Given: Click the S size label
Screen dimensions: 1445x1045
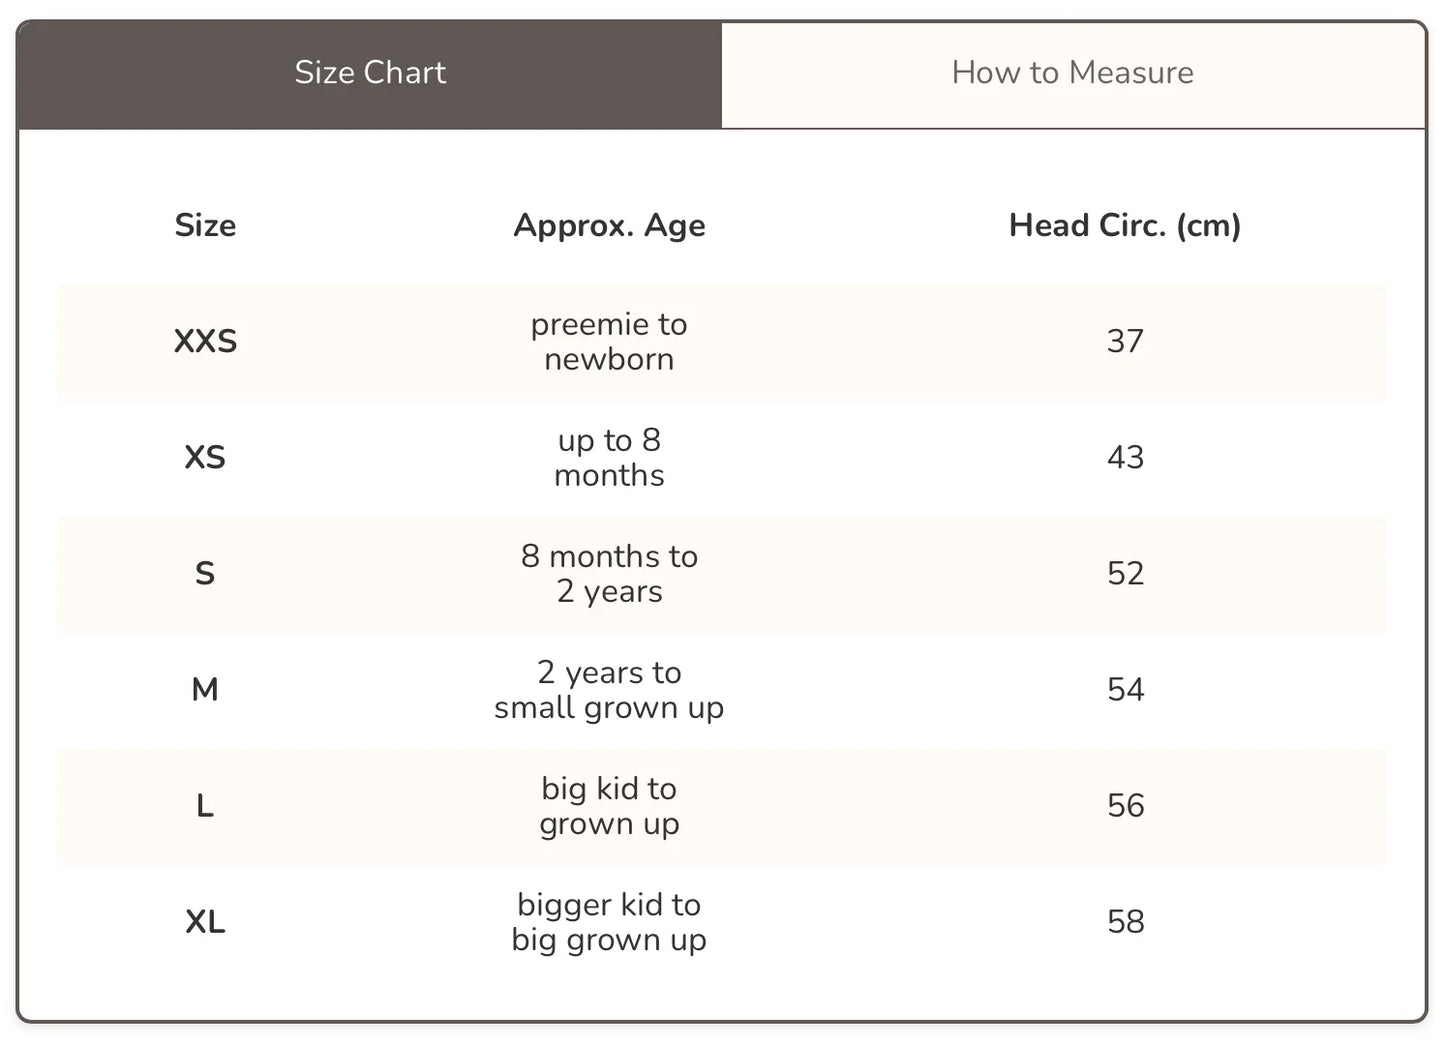Looking at the screenshot, I should [205, 573].
